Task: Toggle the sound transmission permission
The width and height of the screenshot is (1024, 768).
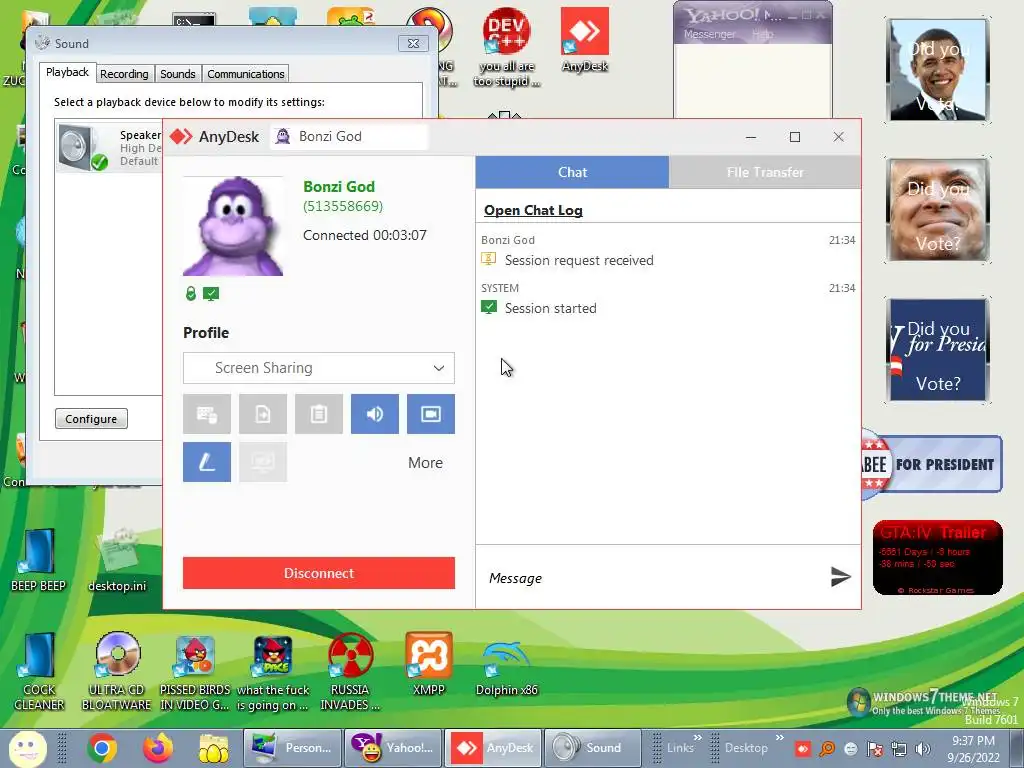Action: coord(375,414)
